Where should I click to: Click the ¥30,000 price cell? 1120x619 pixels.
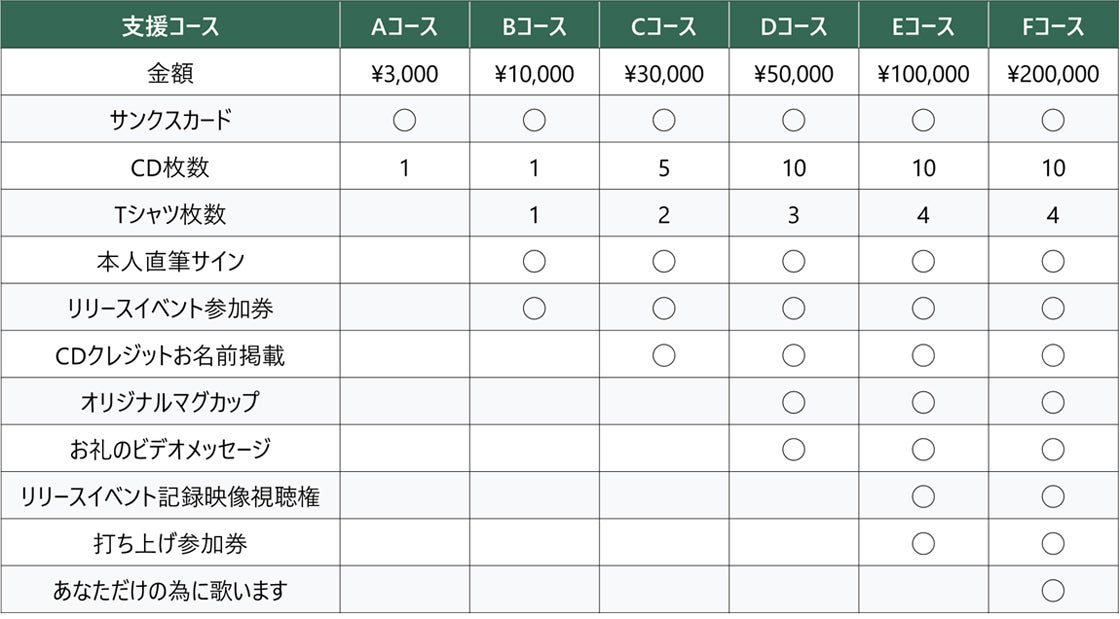[x=664, y=74]
